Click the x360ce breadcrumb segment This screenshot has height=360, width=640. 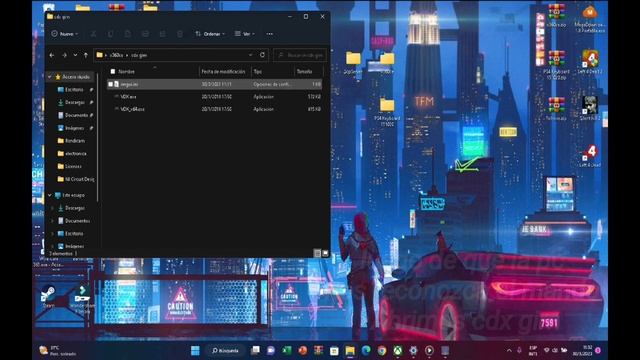point(116,55)
